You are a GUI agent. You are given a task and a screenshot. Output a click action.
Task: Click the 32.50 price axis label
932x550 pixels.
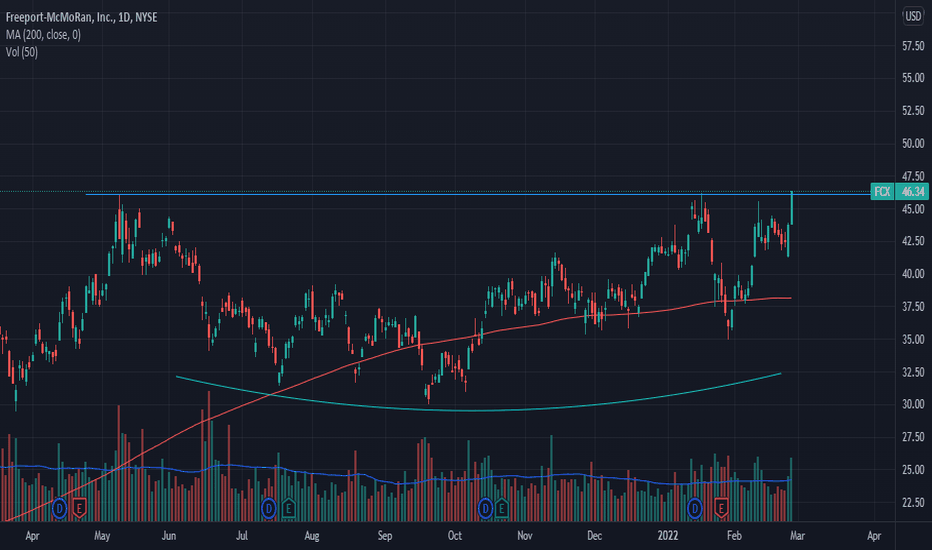[x=913, y=372]
